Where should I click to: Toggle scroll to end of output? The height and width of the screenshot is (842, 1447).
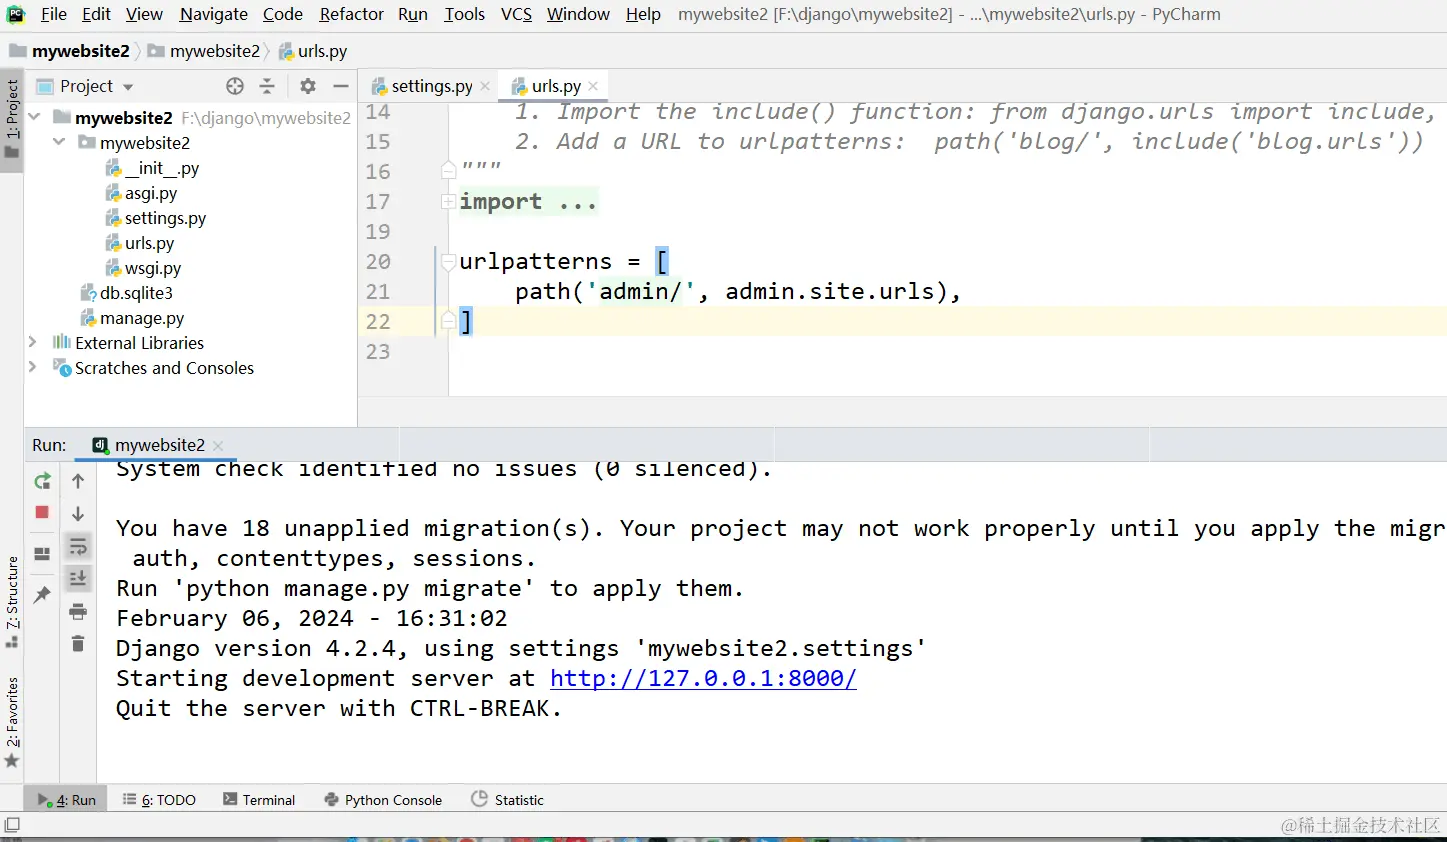[78, 578]
